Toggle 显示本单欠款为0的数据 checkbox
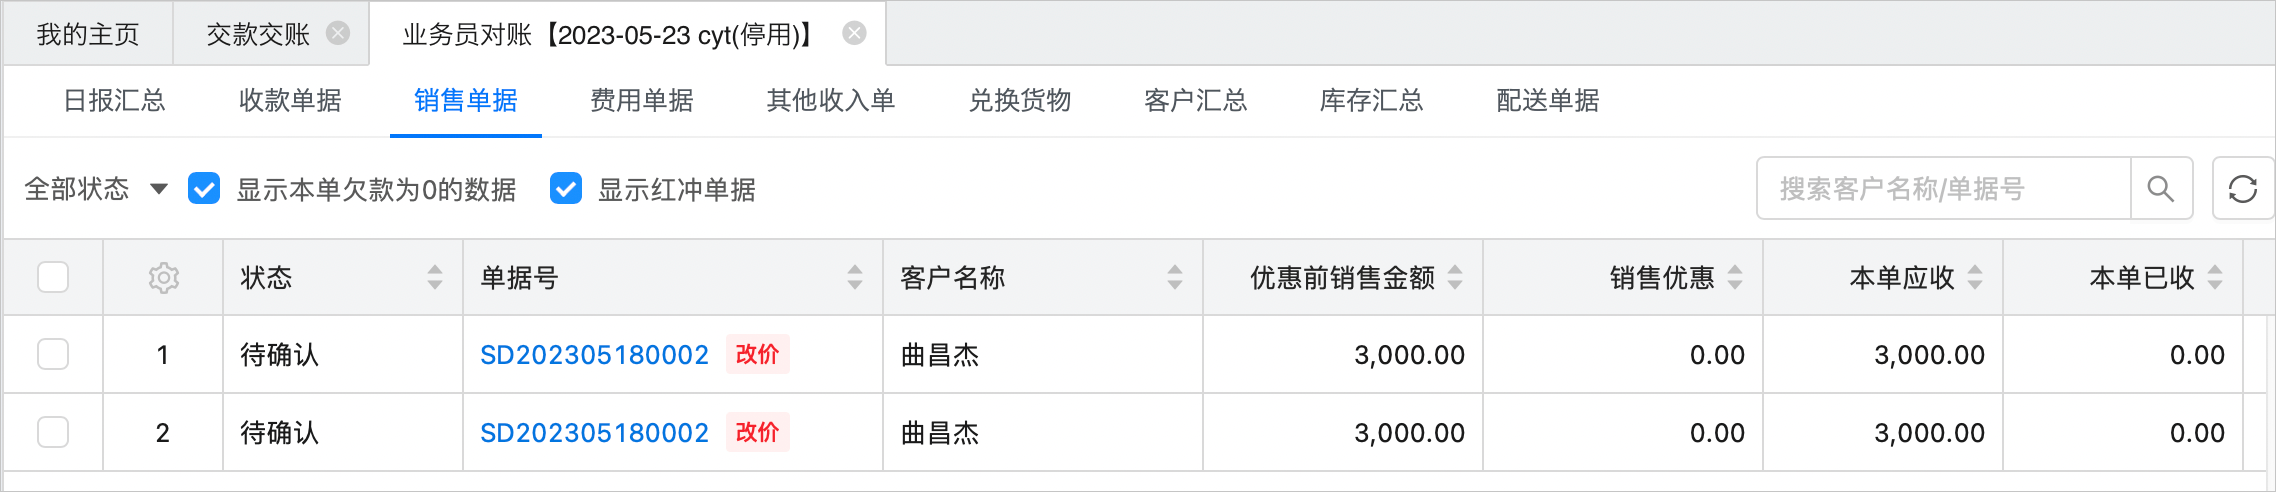2276x492 pixels. pos(204,189)
